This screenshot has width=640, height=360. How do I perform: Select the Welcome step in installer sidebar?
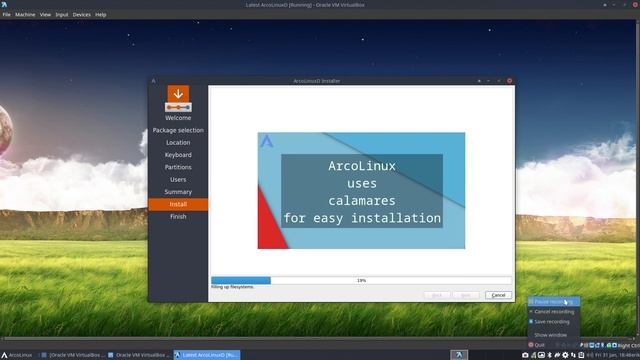178,118
